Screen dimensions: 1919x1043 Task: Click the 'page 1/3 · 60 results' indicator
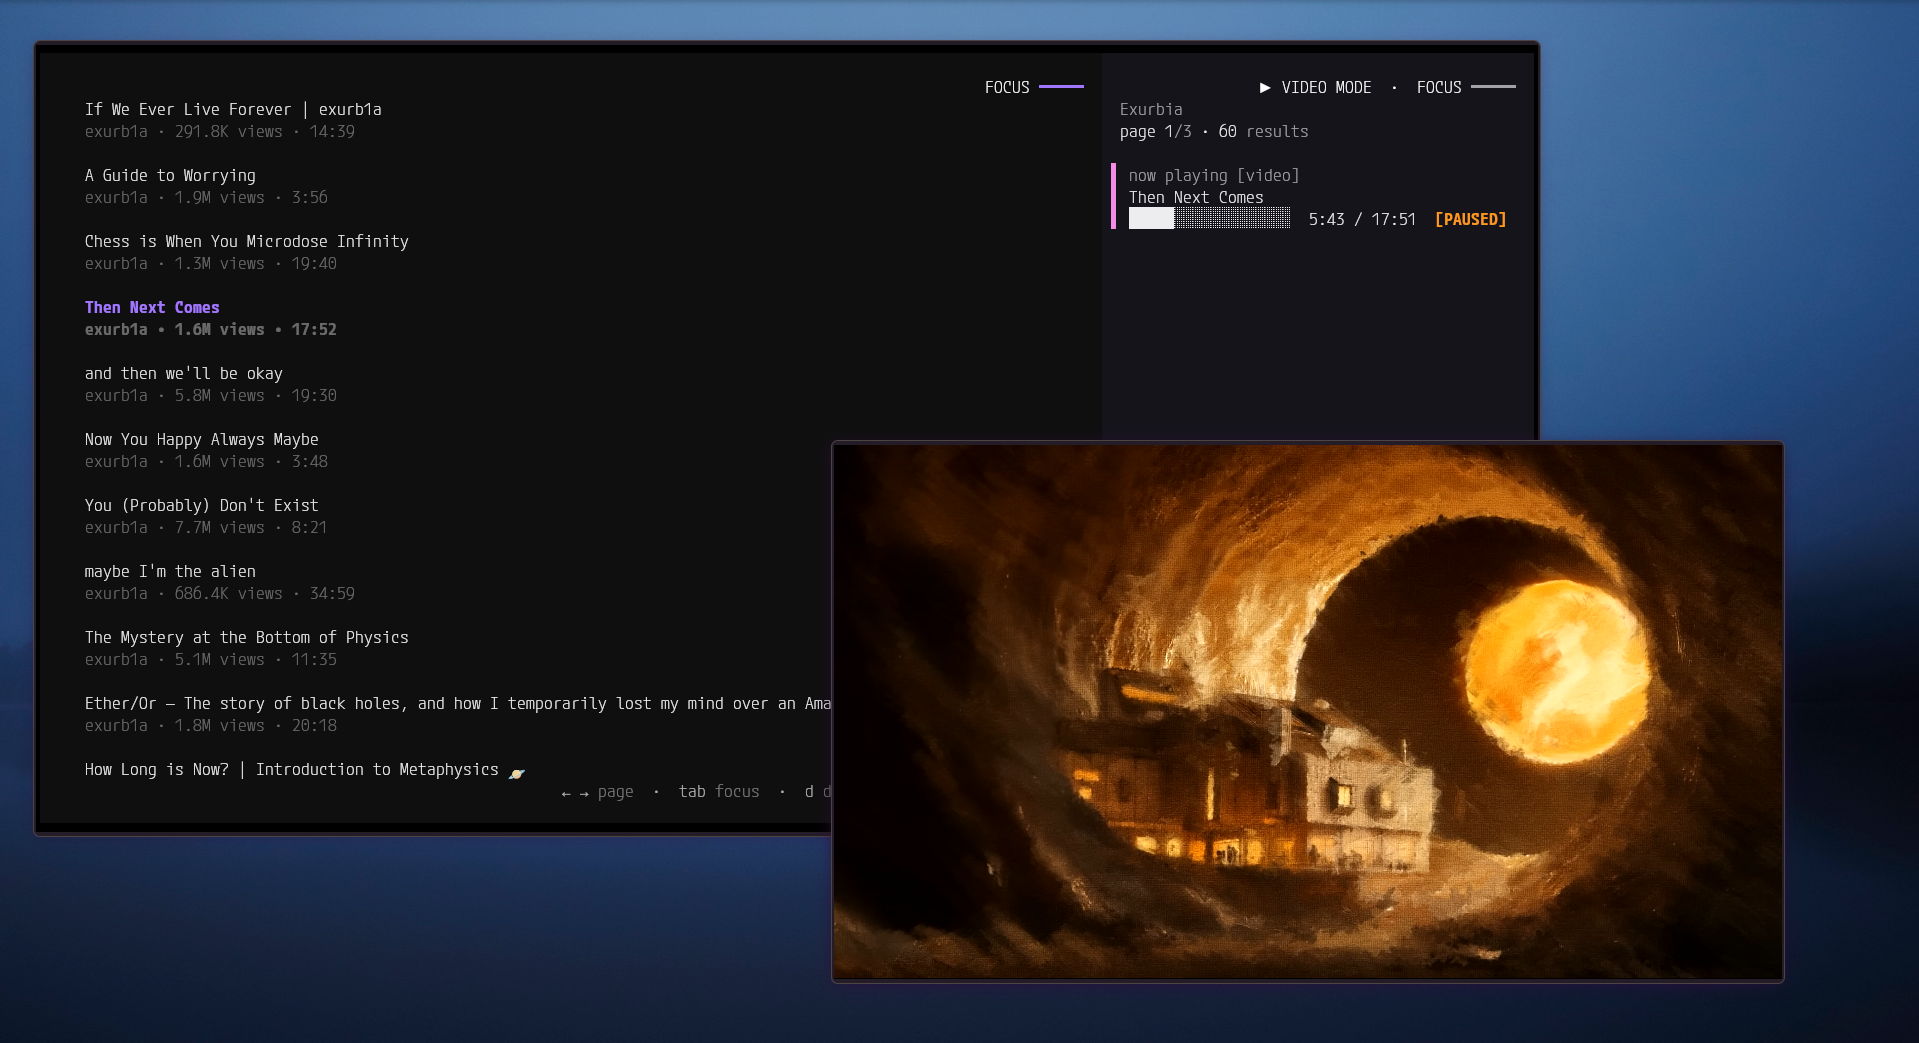tap(1214, 132)
